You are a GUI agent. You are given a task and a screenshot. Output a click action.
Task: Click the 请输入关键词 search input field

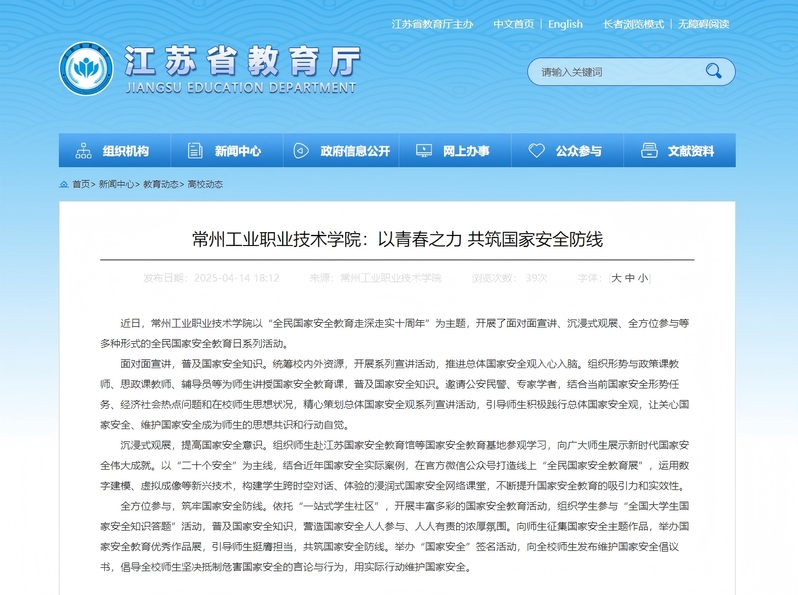[x=615, y=72]
